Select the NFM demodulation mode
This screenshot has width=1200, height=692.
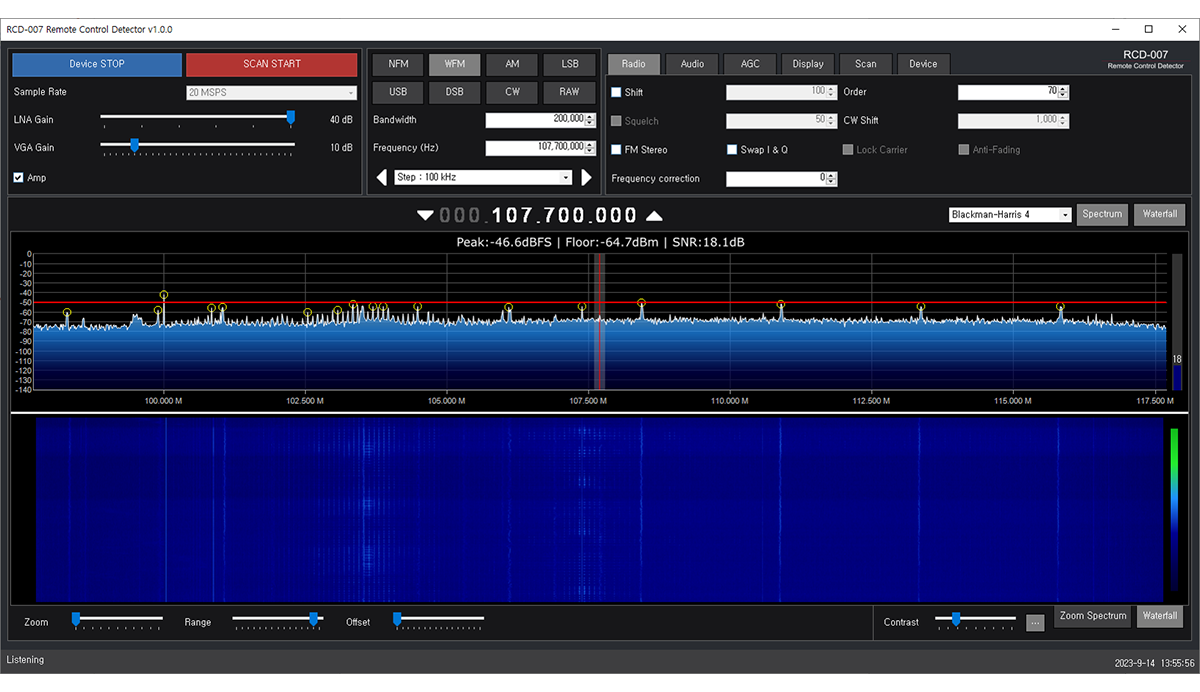(x=398, y=64)
